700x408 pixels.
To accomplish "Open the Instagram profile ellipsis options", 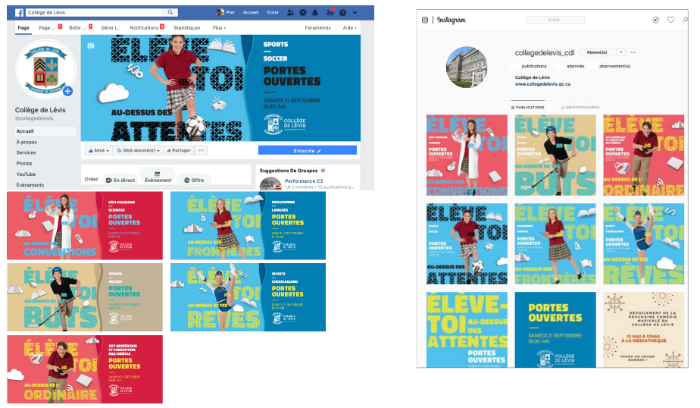I will 633,53.
